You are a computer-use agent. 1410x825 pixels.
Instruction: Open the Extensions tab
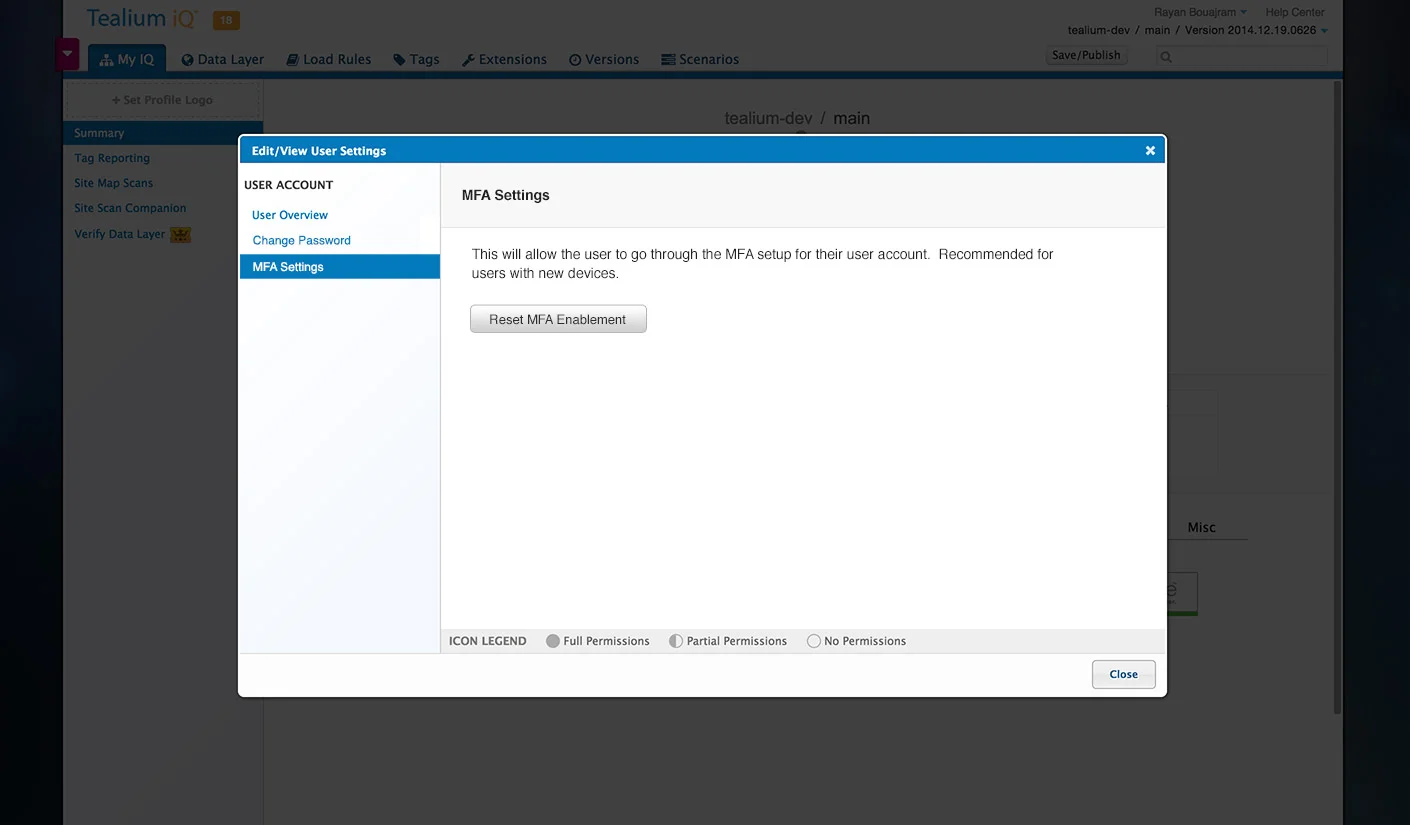click(504, 59)
